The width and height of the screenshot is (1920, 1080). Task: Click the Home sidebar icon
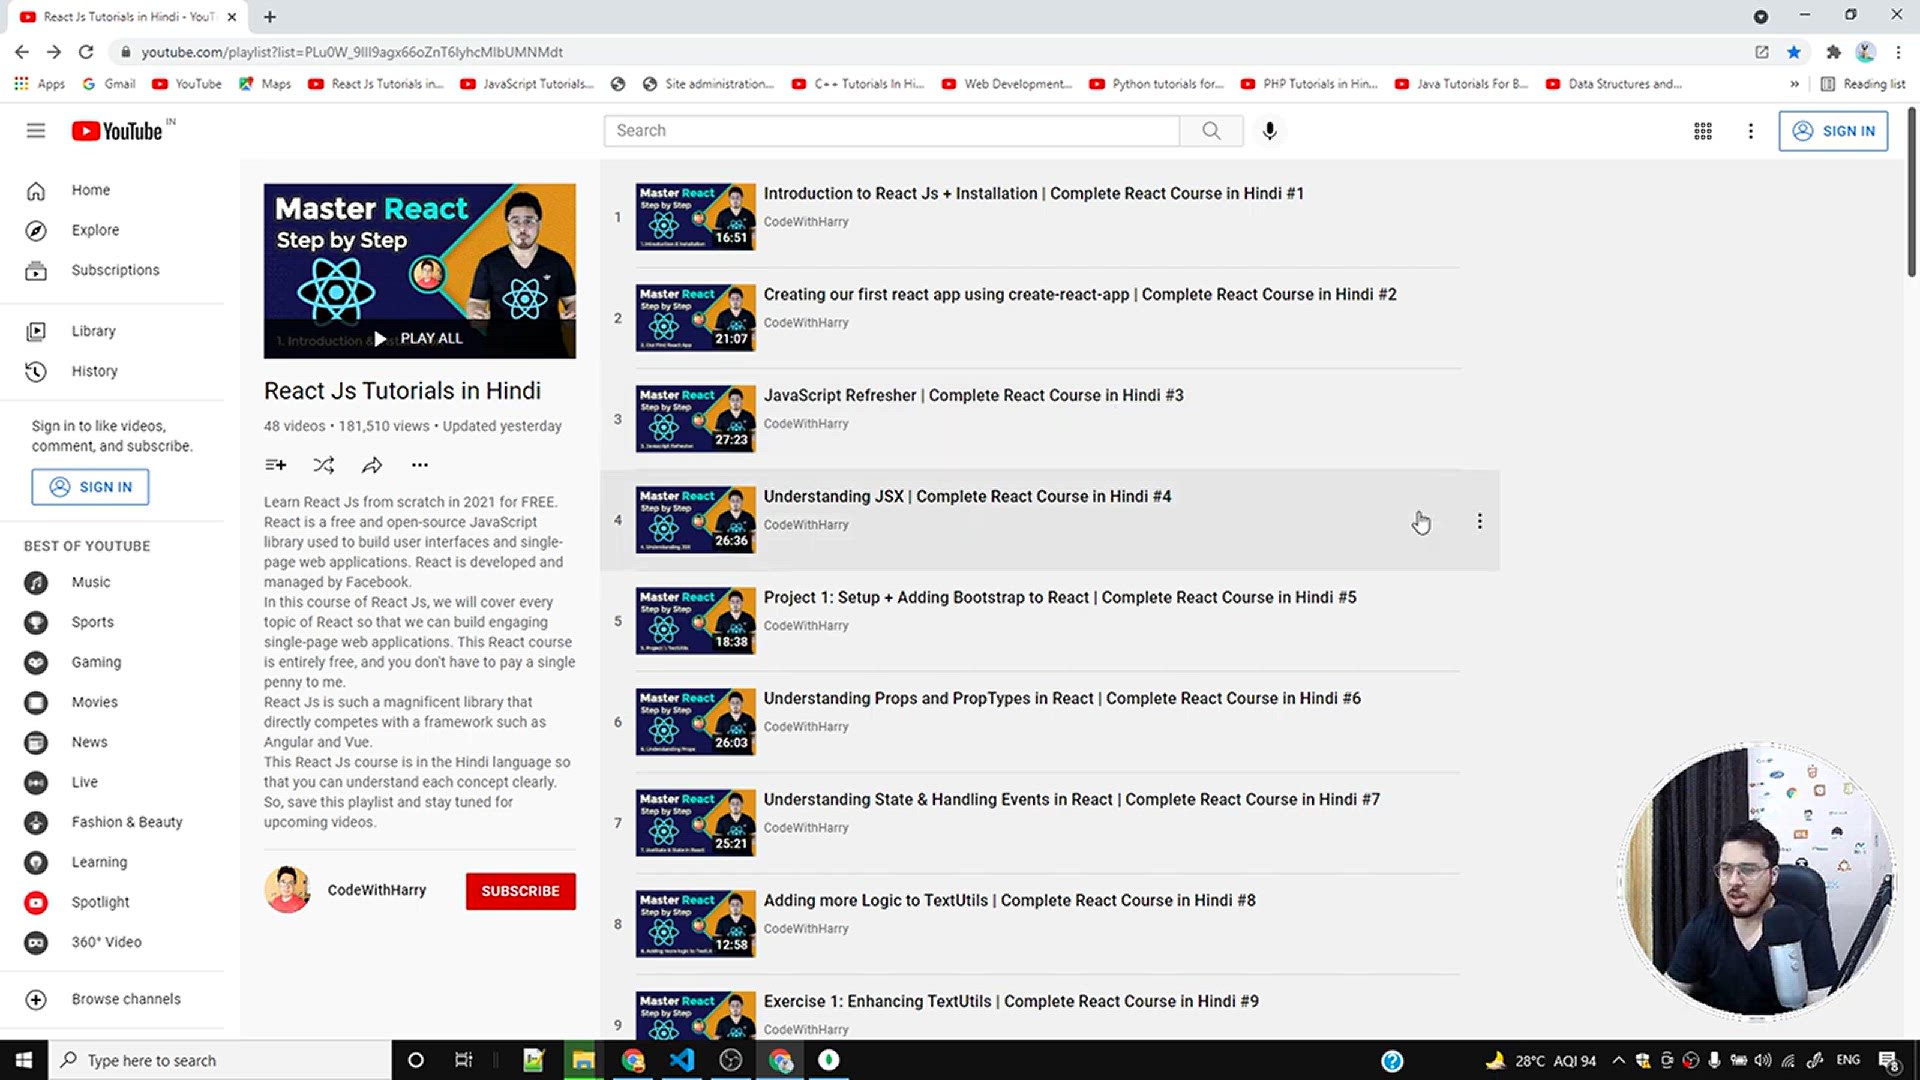point(36,190)
